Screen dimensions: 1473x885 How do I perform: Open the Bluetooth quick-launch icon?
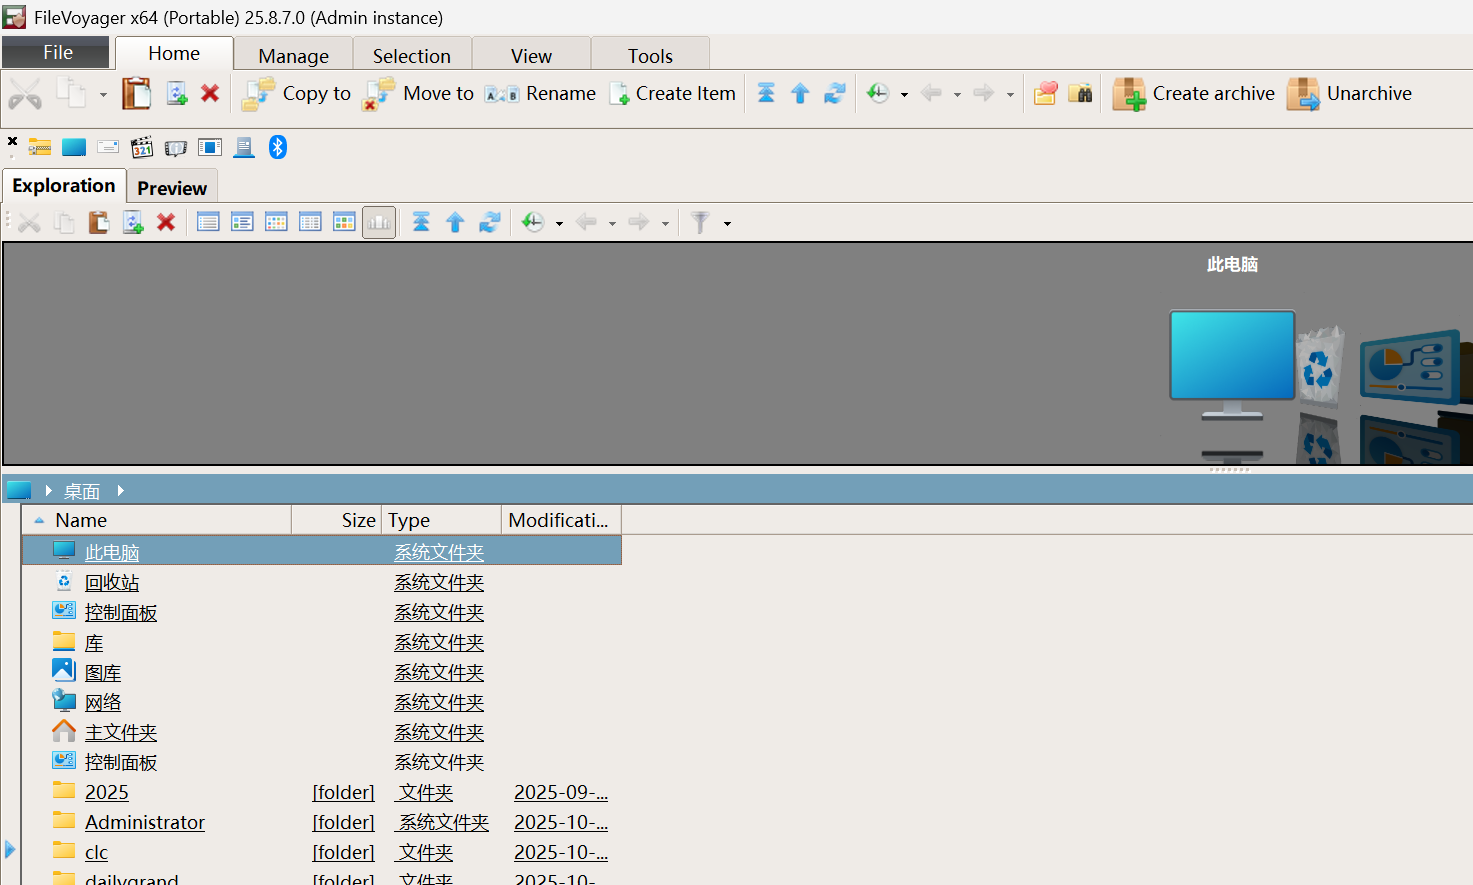pos(277,147)
